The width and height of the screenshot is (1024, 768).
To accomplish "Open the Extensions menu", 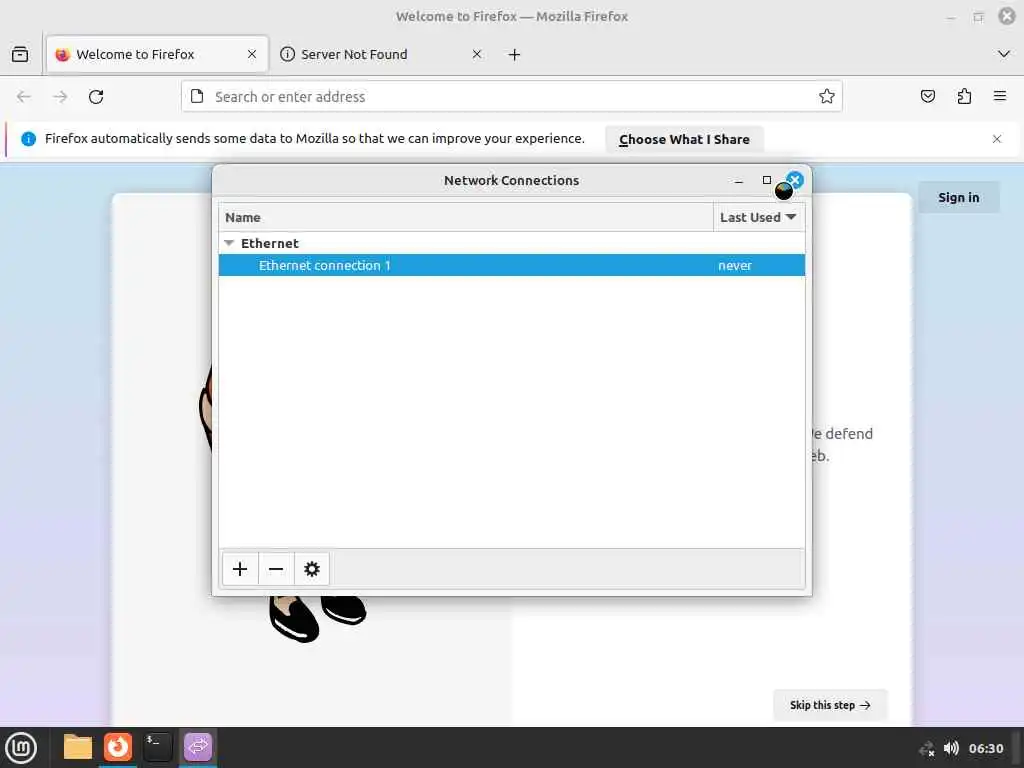I will (964, 97).
